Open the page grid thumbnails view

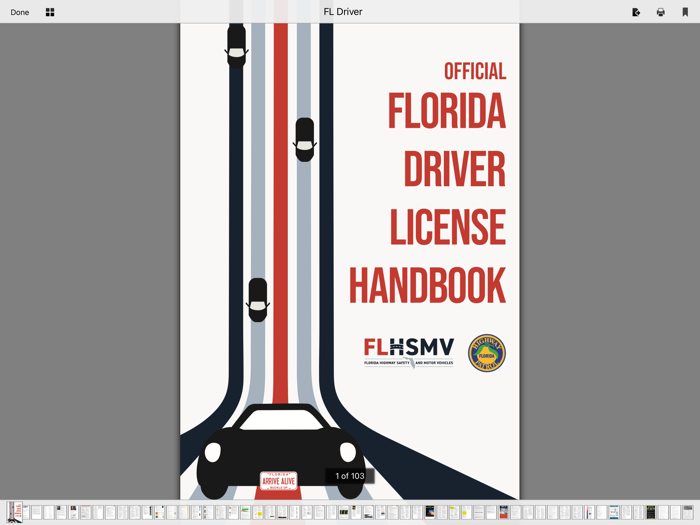(x=50, y=12)
